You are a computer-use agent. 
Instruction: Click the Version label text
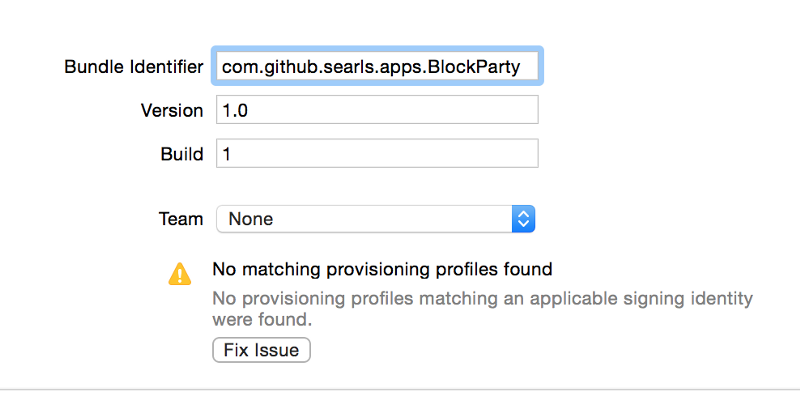(x=172, y=110)
